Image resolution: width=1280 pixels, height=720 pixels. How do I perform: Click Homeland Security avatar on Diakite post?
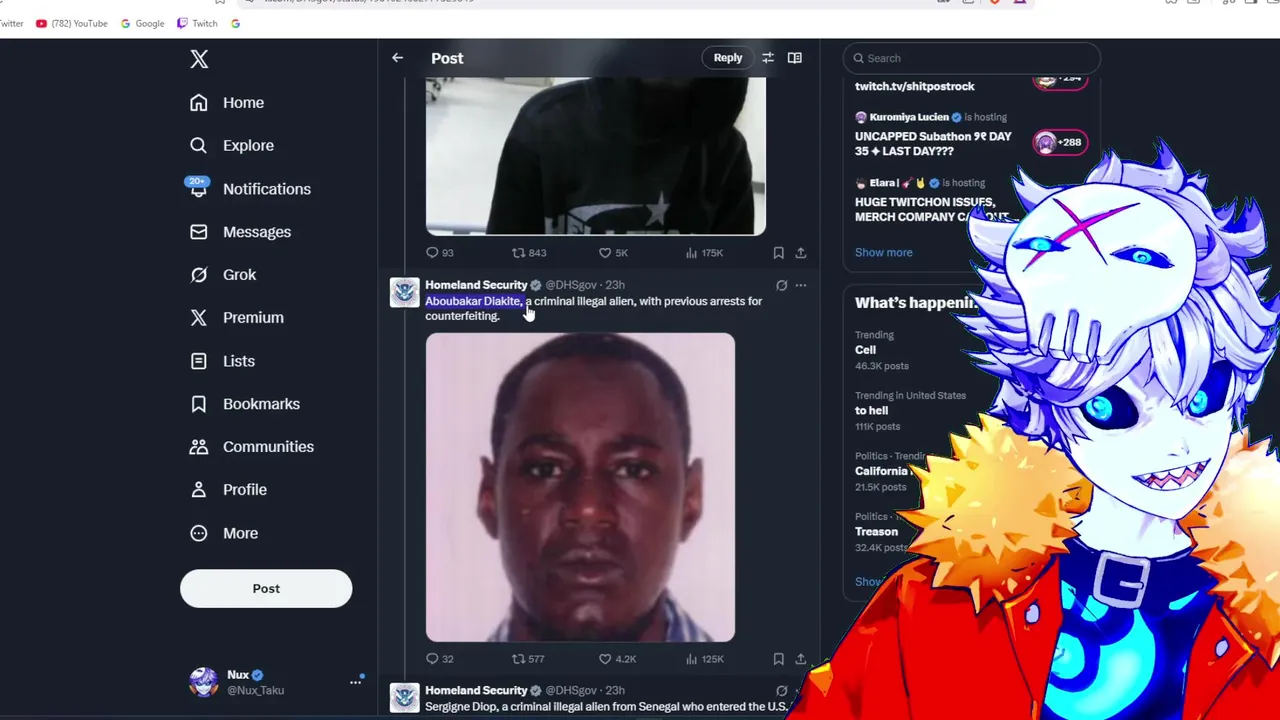click(404, 292)
